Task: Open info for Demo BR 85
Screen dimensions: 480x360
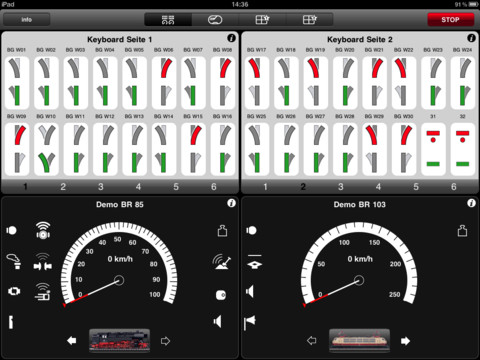Action: pyautogui.click(x=231, y=203)
